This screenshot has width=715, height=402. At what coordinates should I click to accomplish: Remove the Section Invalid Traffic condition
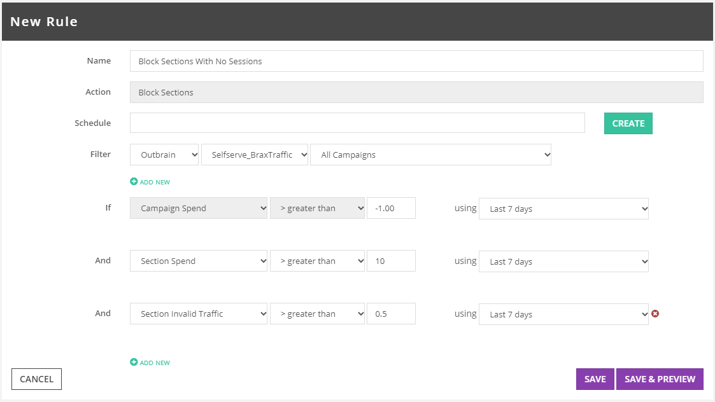pos(655,314)
